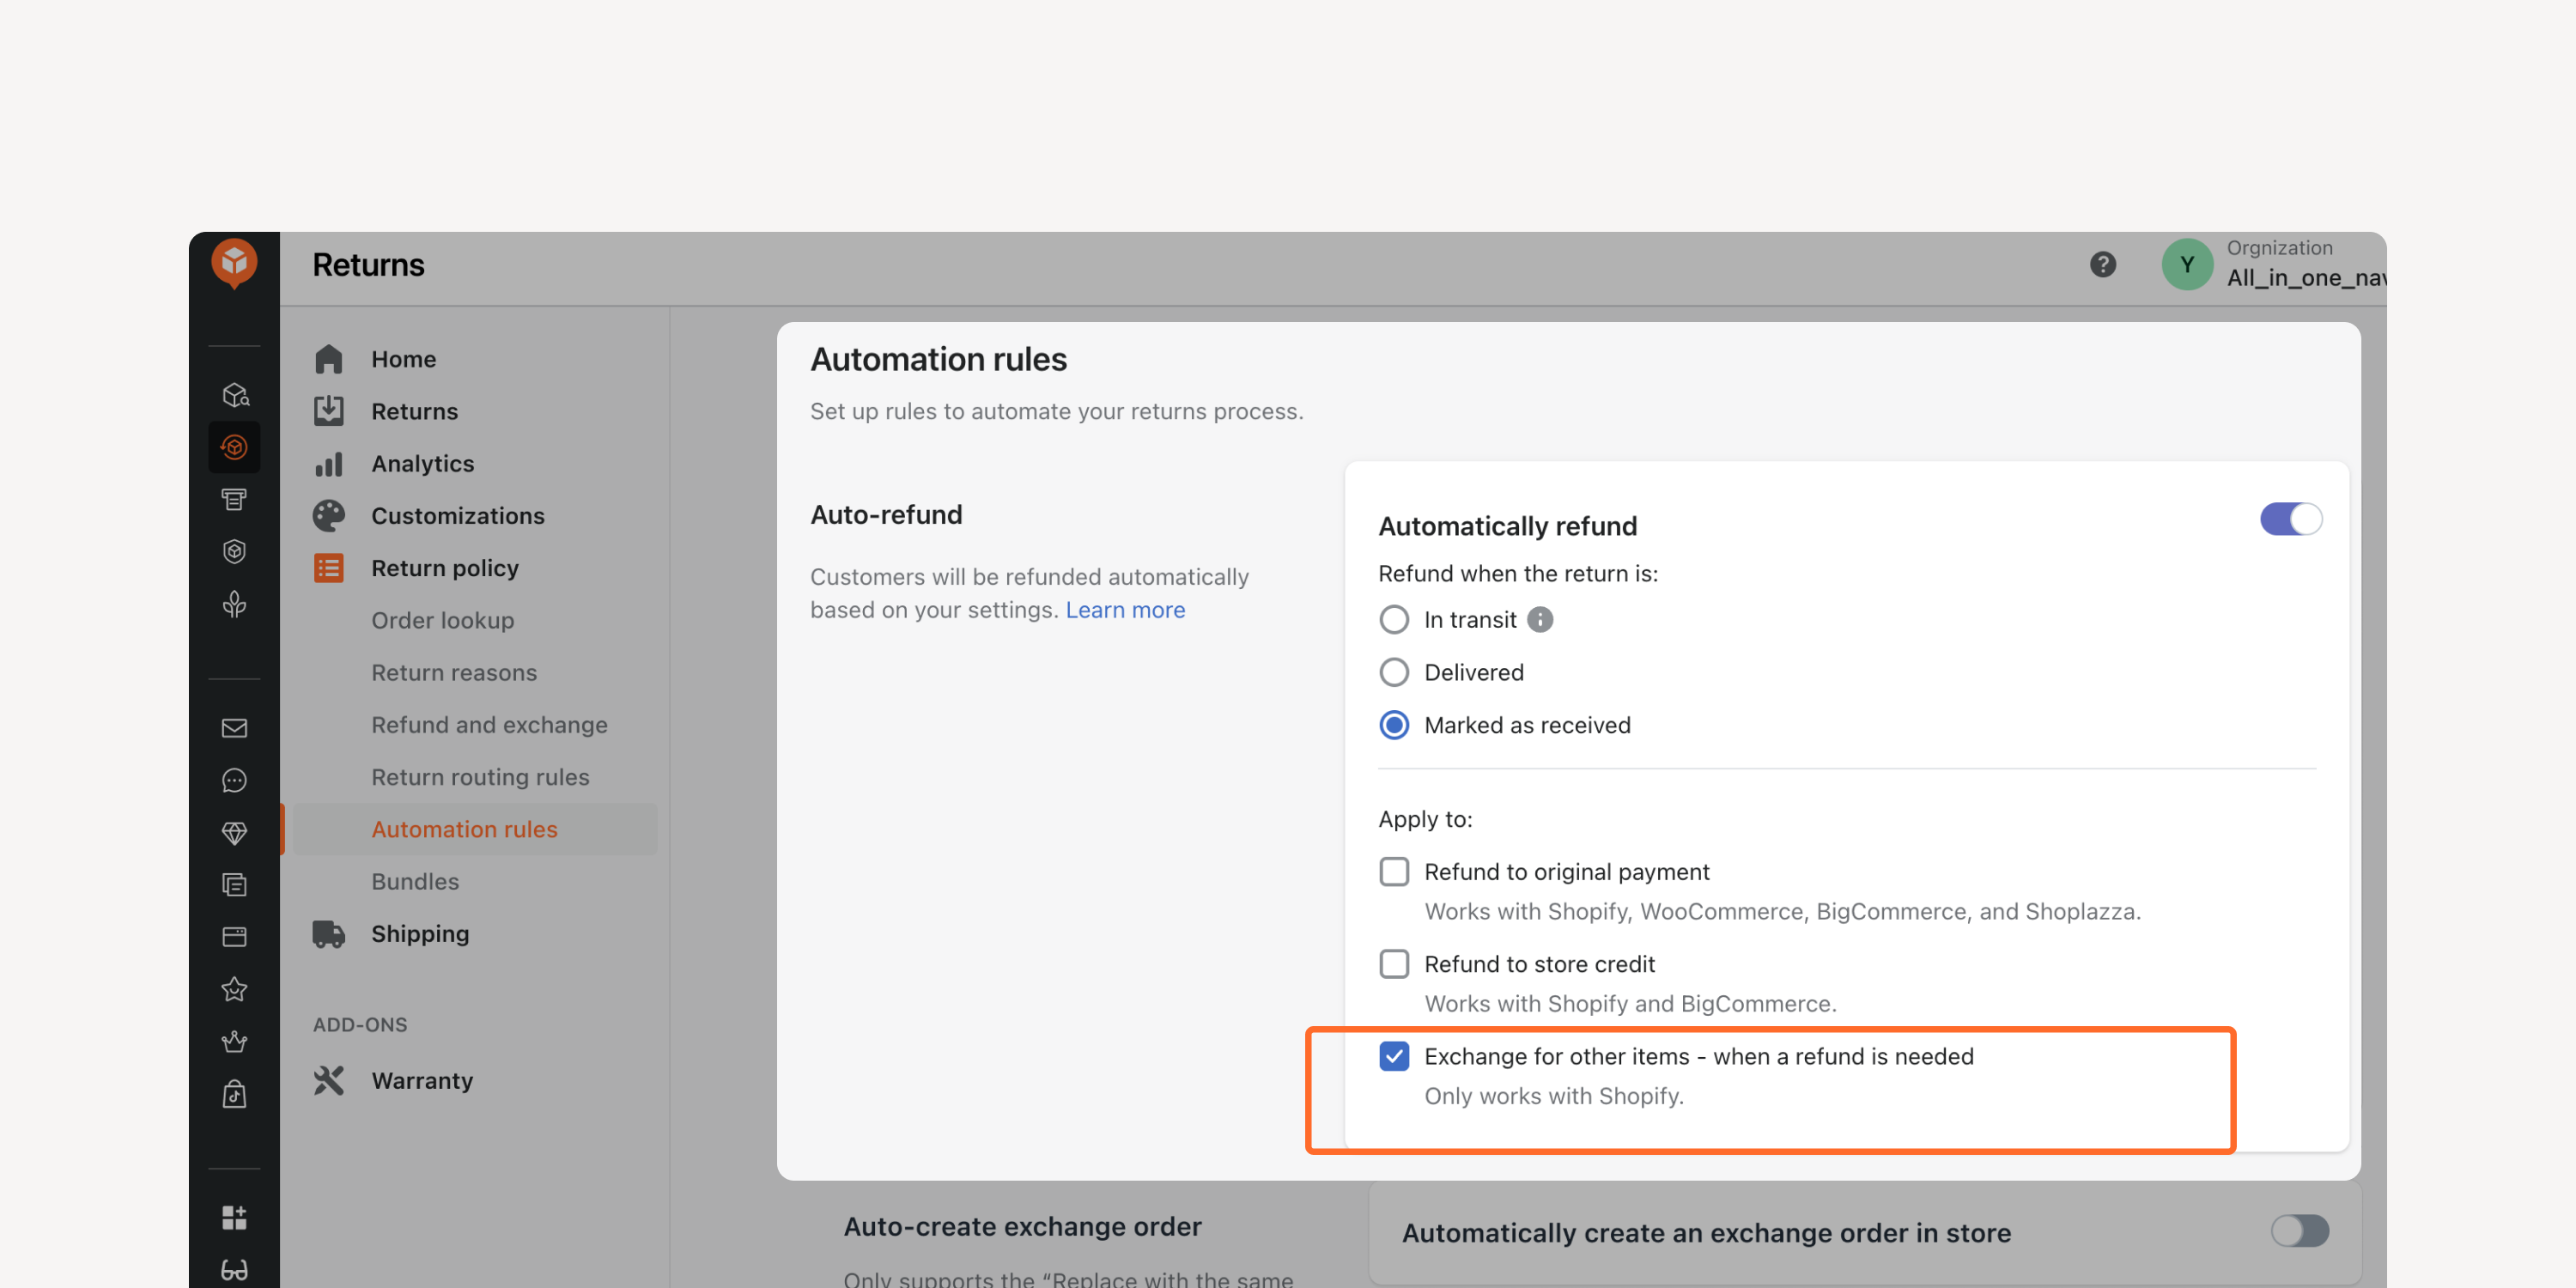Click the crown icon in left rail

click(x=234, y=1041)
